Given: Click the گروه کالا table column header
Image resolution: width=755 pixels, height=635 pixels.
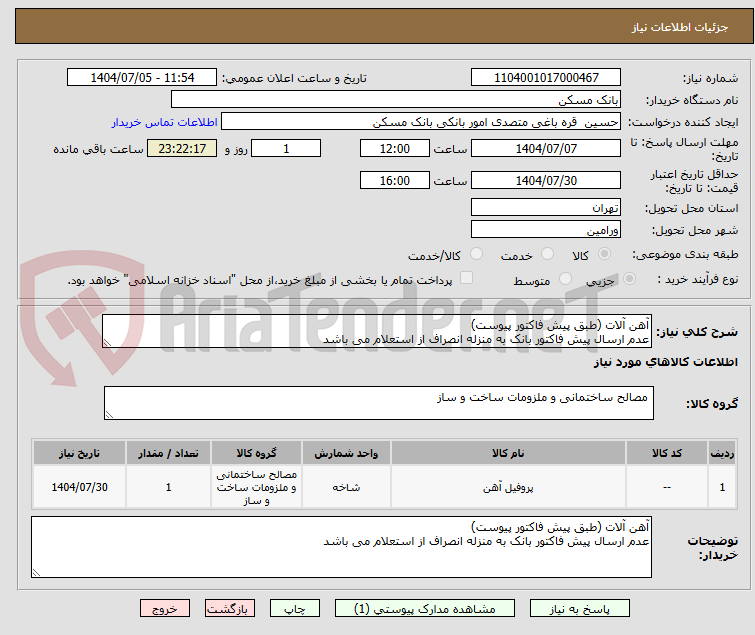Looking at the screenshot, I should point(257,453).
